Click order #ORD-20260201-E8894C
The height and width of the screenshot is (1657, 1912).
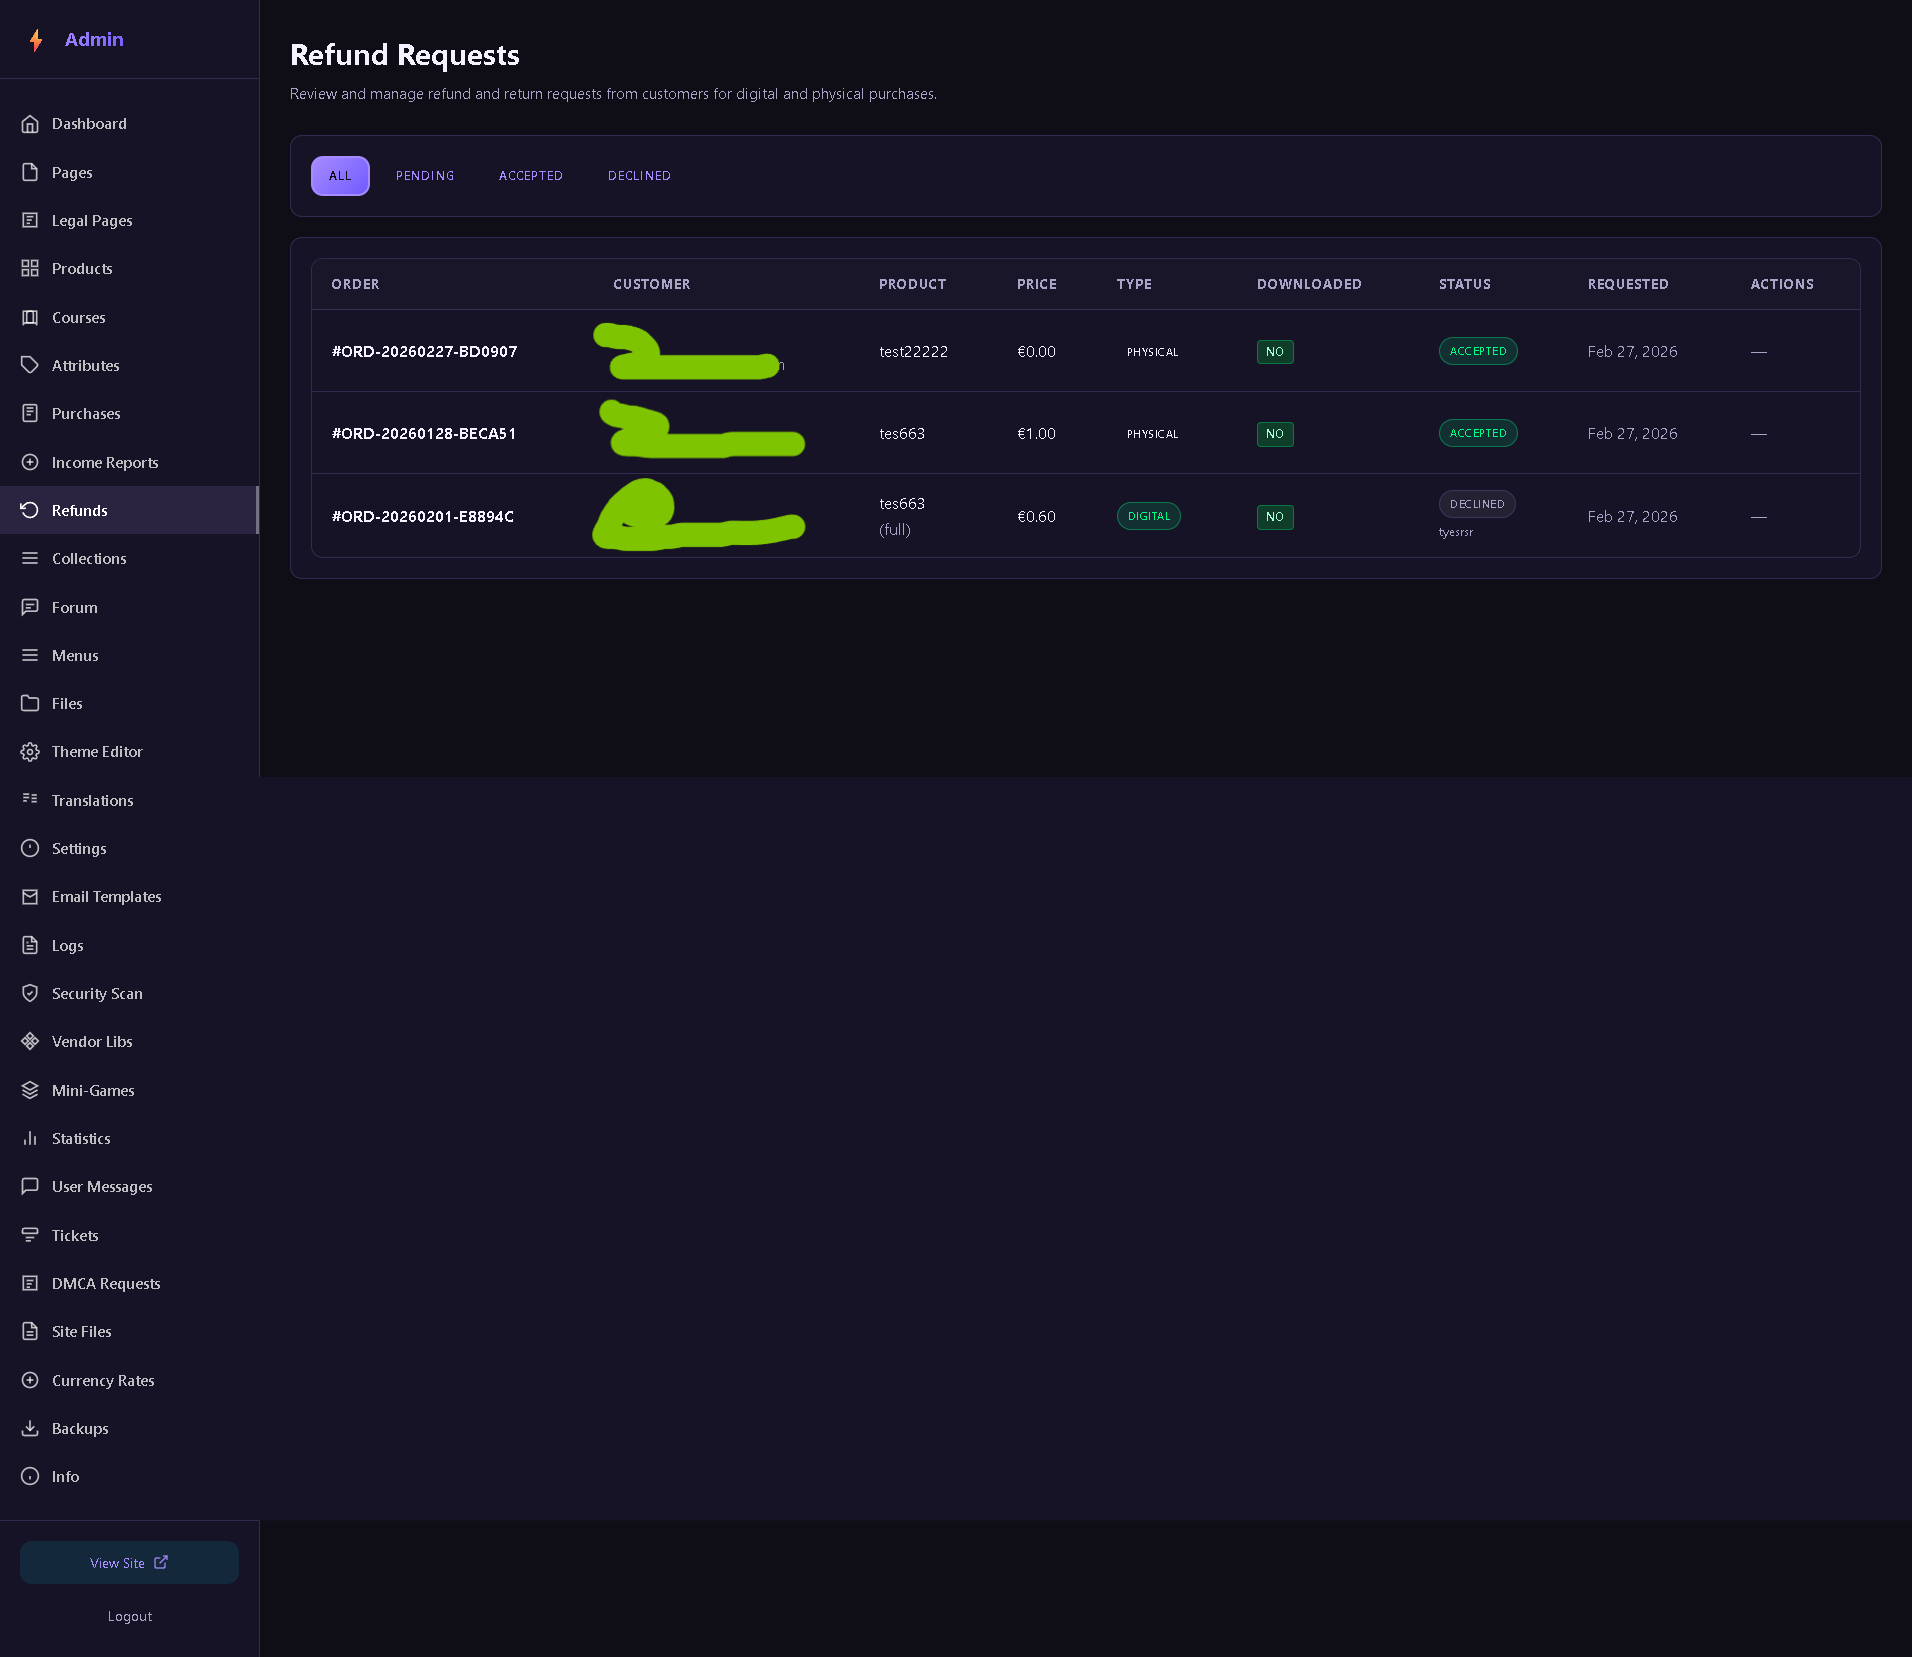click(423, 517)
